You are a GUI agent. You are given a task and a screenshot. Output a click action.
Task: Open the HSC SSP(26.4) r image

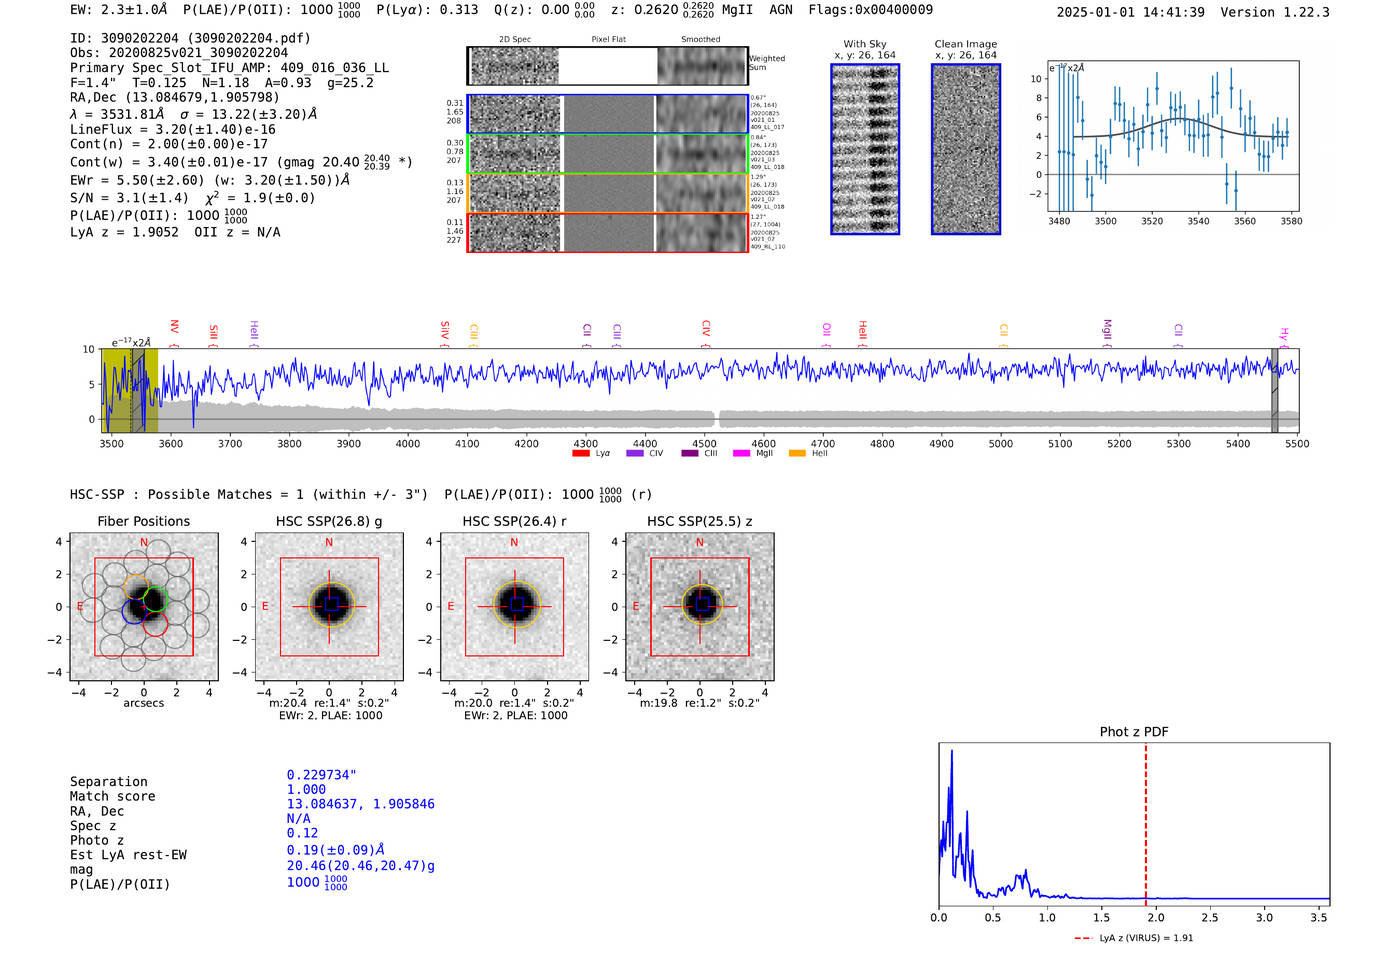coord(514,607)
